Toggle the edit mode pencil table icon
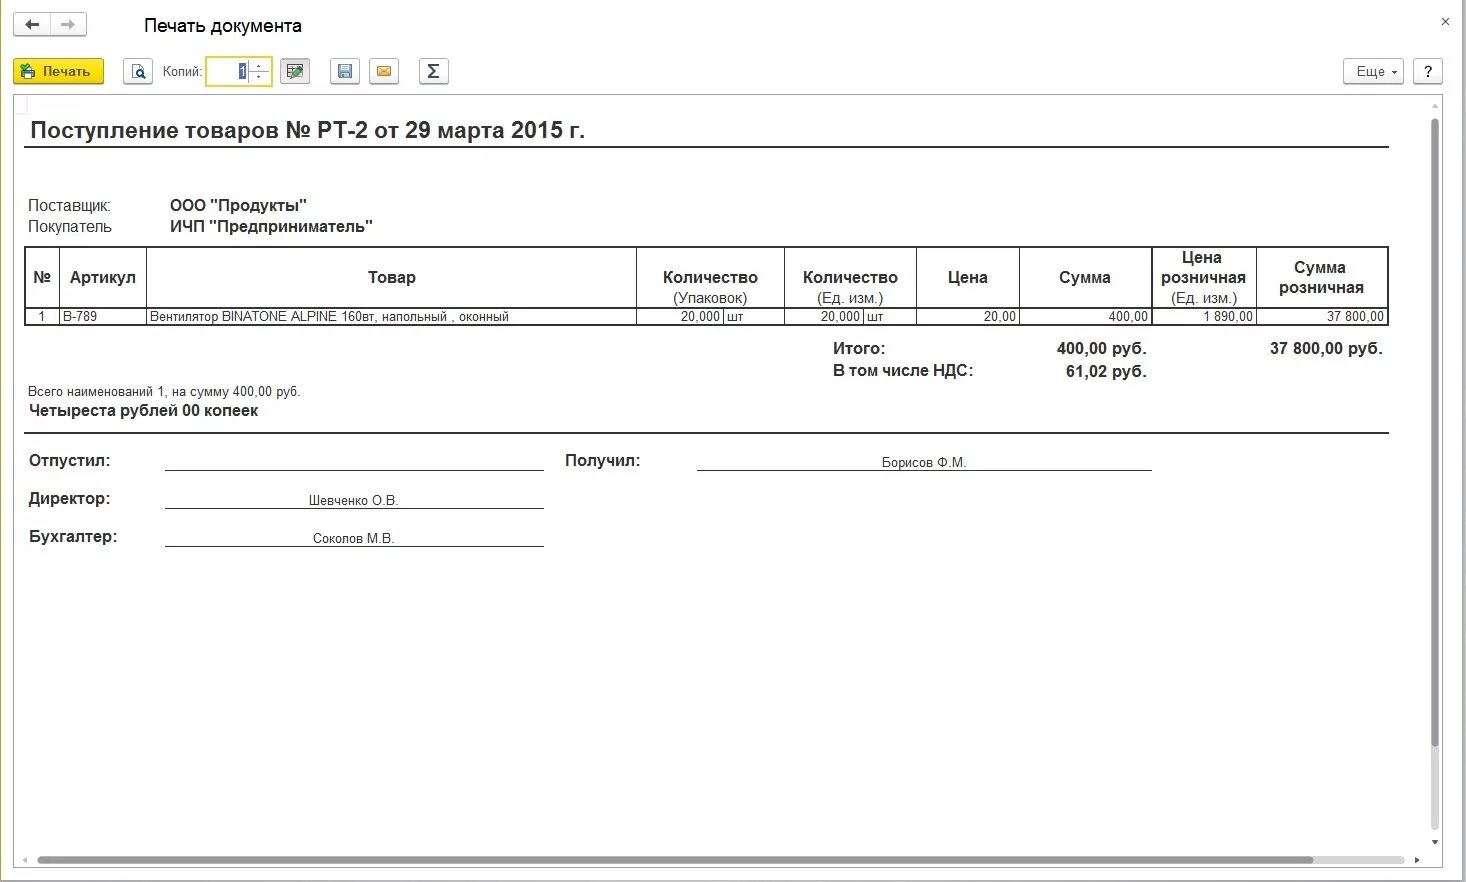The height and width of the screenshot is (882, 1466). tap(295, 71)
